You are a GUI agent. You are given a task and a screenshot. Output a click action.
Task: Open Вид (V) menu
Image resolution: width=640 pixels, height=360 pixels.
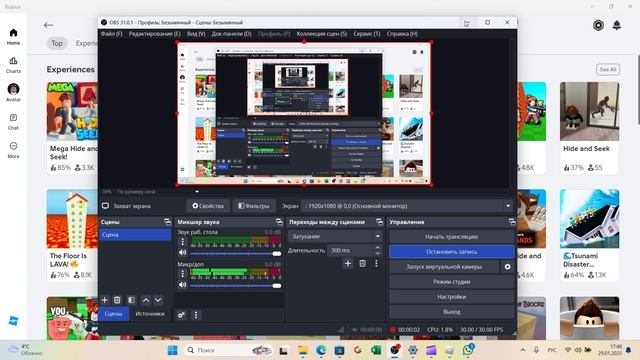tap(196, 34)
